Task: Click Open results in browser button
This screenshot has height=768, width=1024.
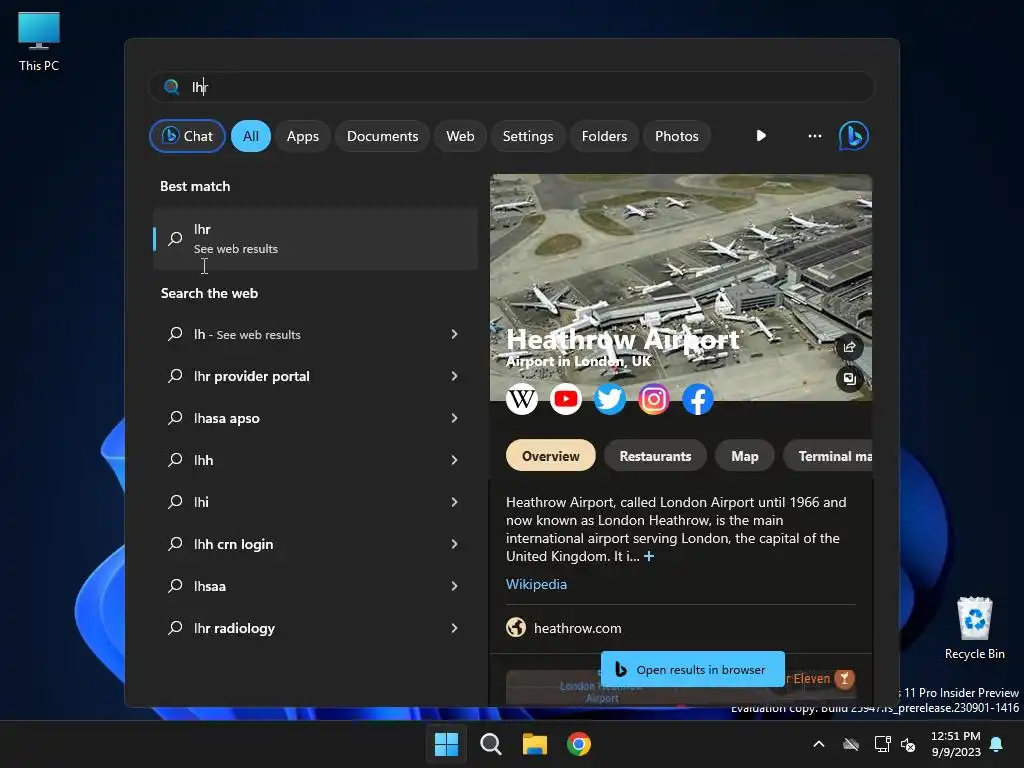Action: point(692,669)
